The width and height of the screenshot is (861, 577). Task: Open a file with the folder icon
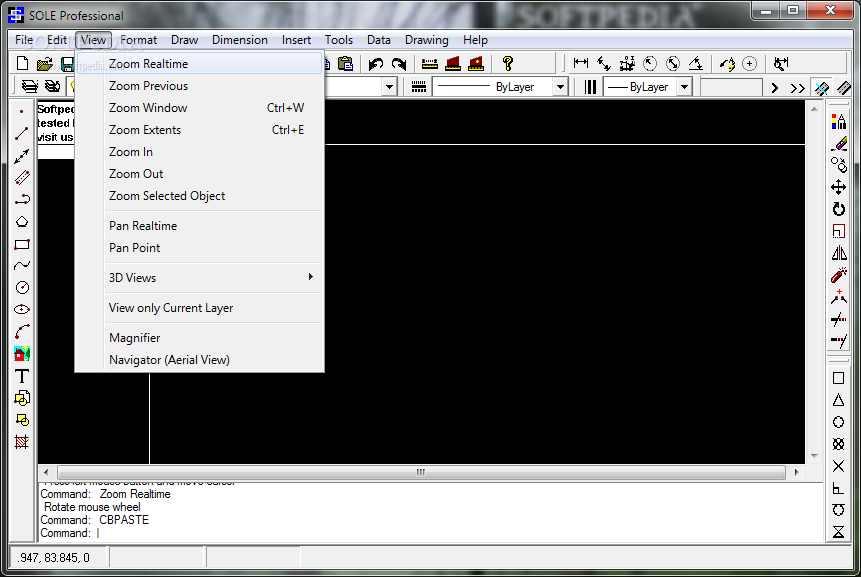(x=44, y=64)
